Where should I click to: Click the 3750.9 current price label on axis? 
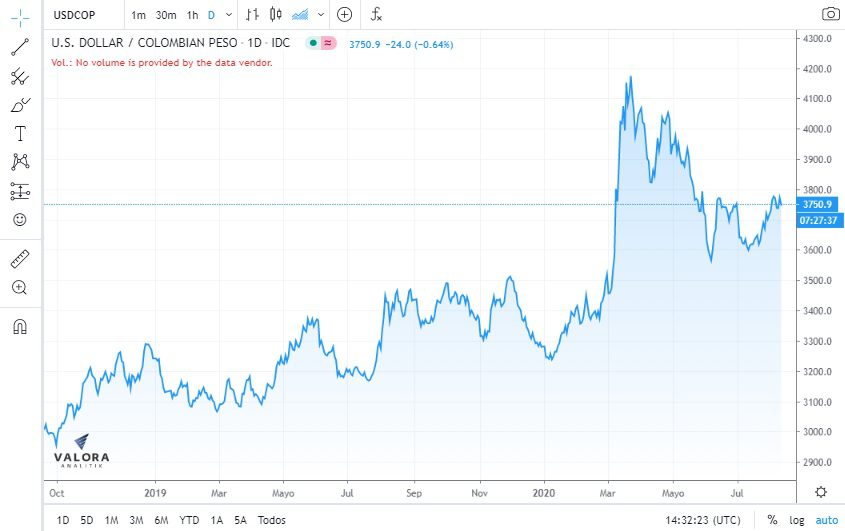818,204
